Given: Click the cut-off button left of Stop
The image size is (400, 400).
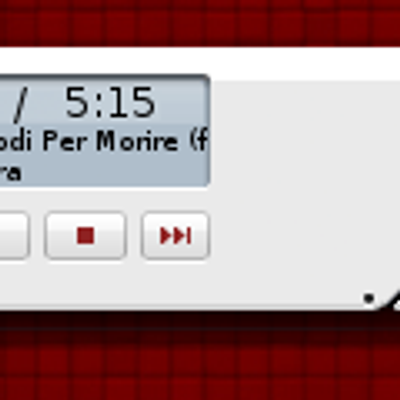Looking at the screenshot, I should pos(14,235).
